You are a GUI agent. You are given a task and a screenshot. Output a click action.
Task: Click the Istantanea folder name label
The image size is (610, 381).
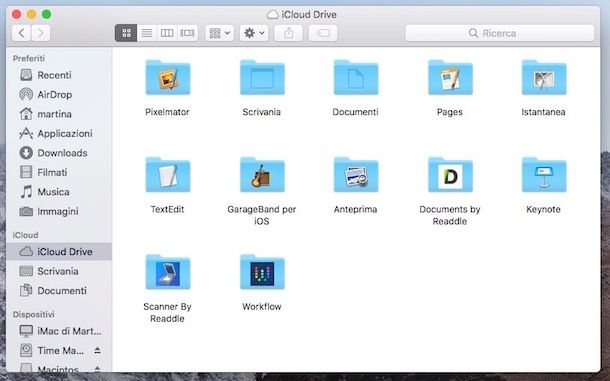click(543, 112)
